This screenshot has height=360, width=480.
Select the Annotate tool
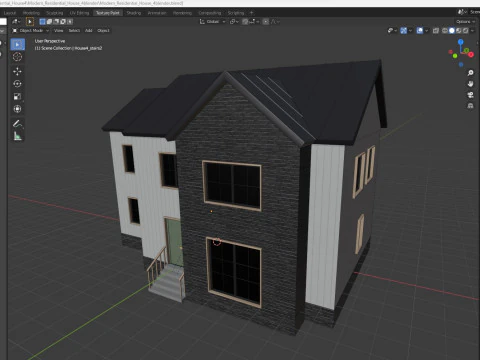[x=17, y=124]
